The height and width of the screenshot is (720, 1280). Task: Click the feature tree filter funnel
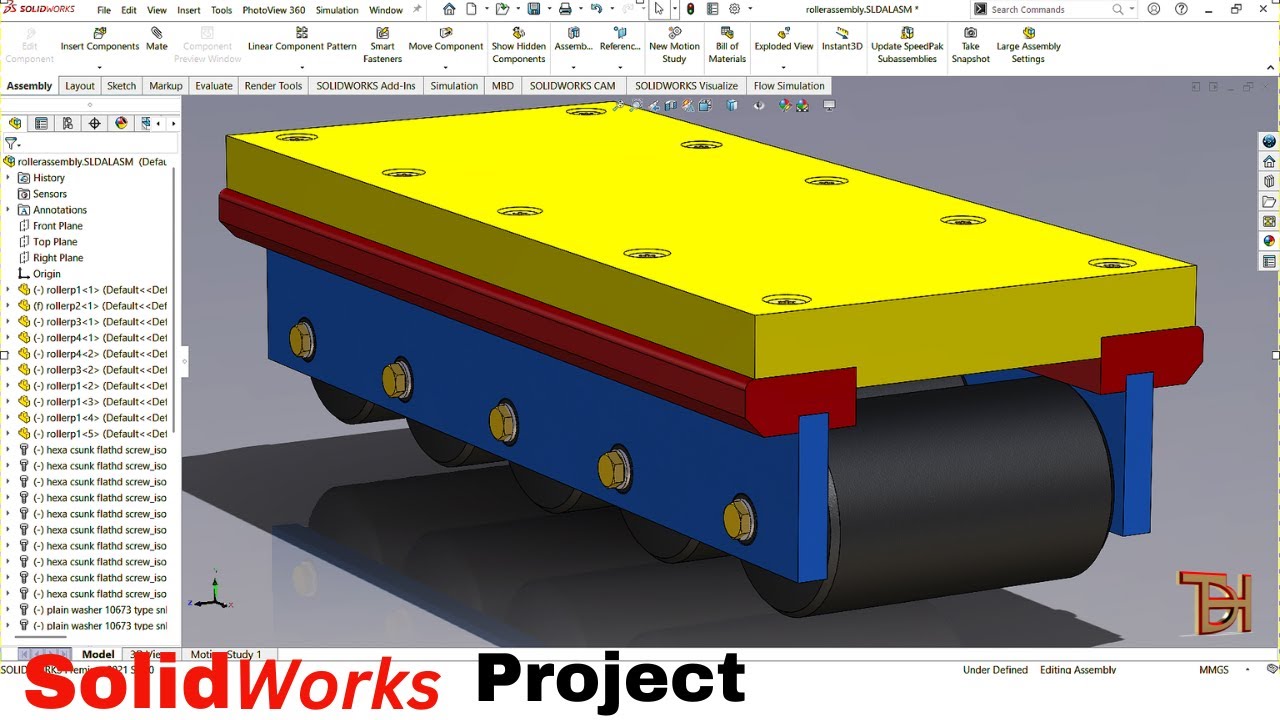10,143
